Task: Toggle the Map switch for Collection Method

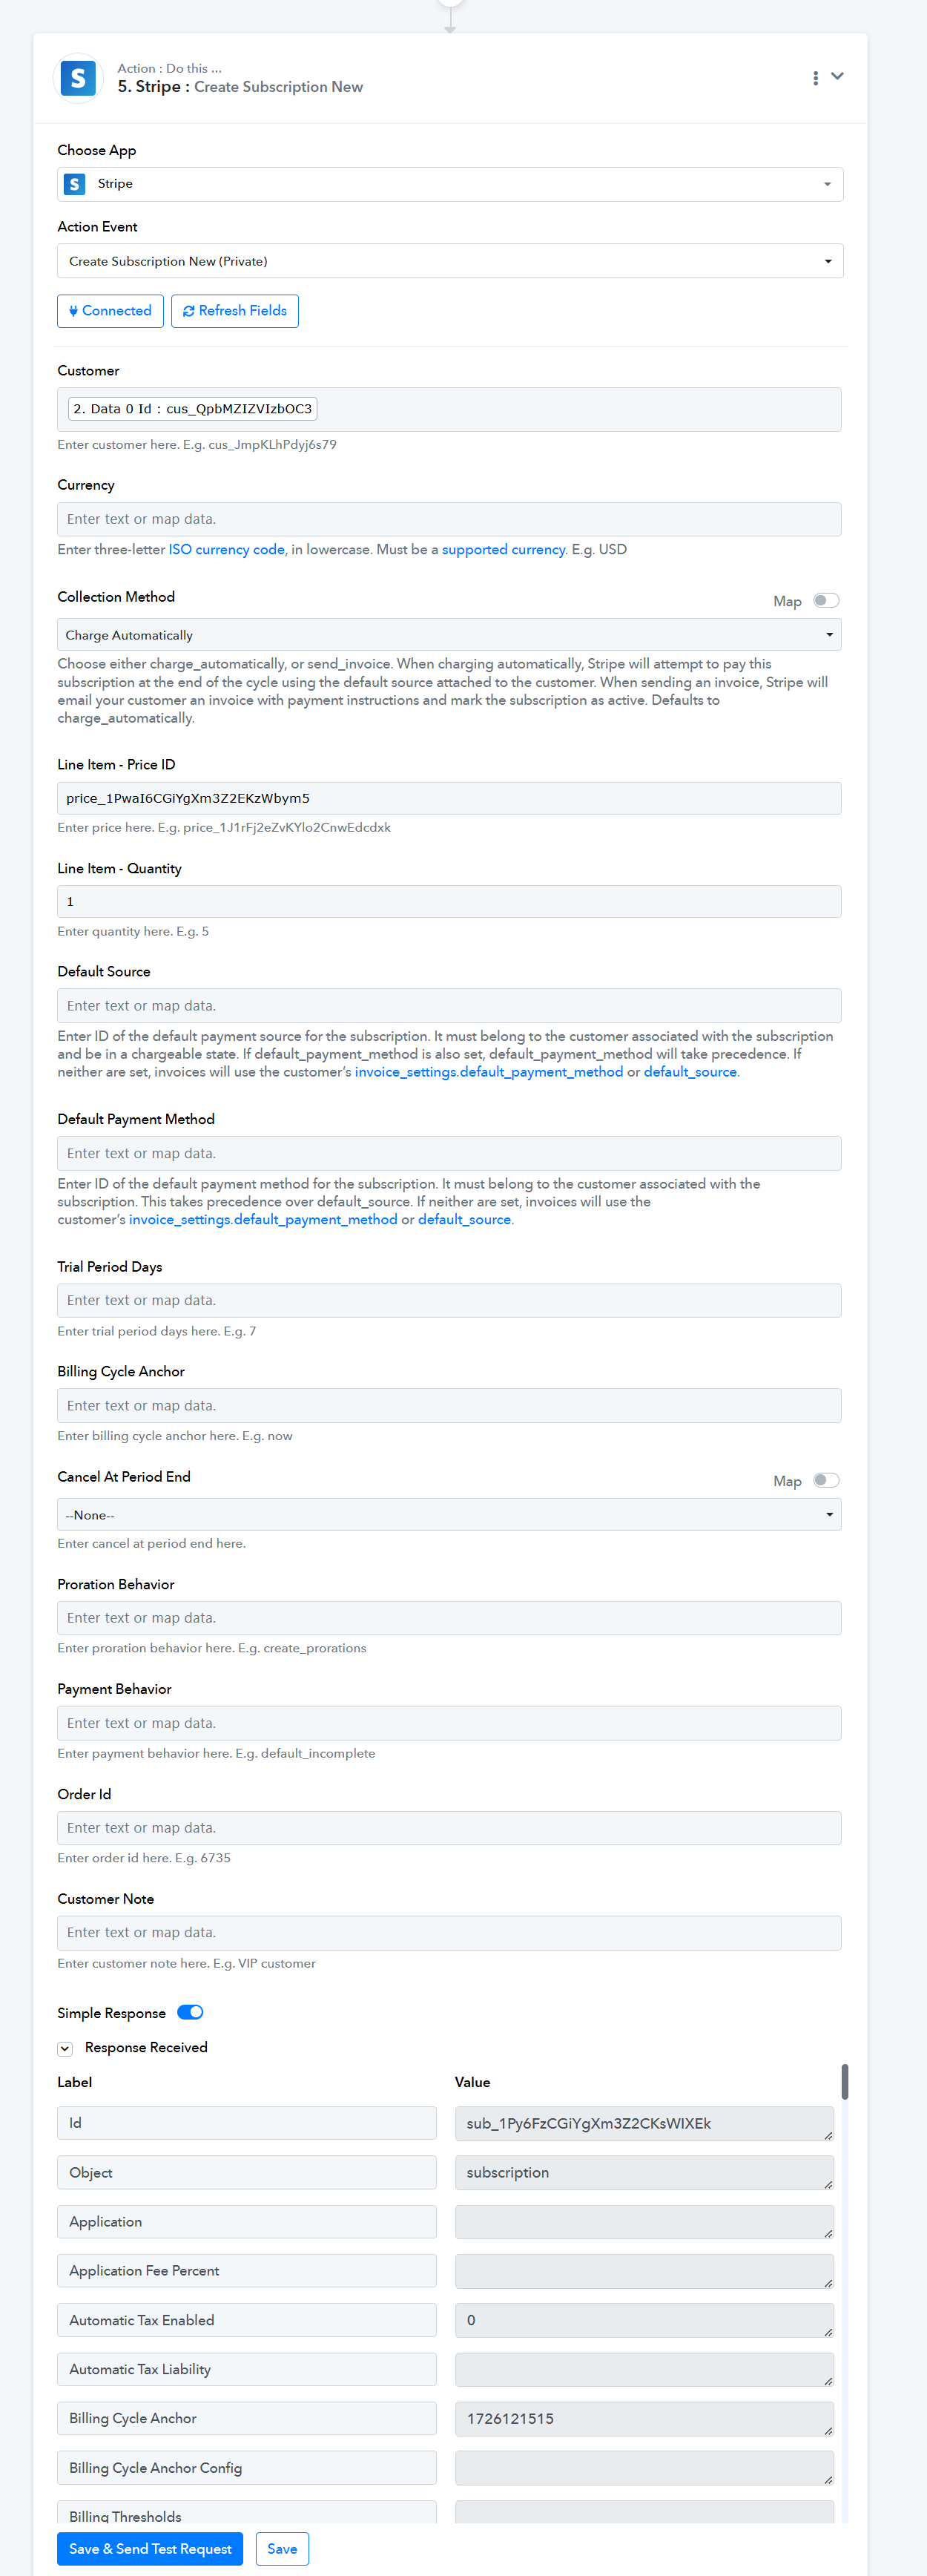Action: (x=826, y=601)
